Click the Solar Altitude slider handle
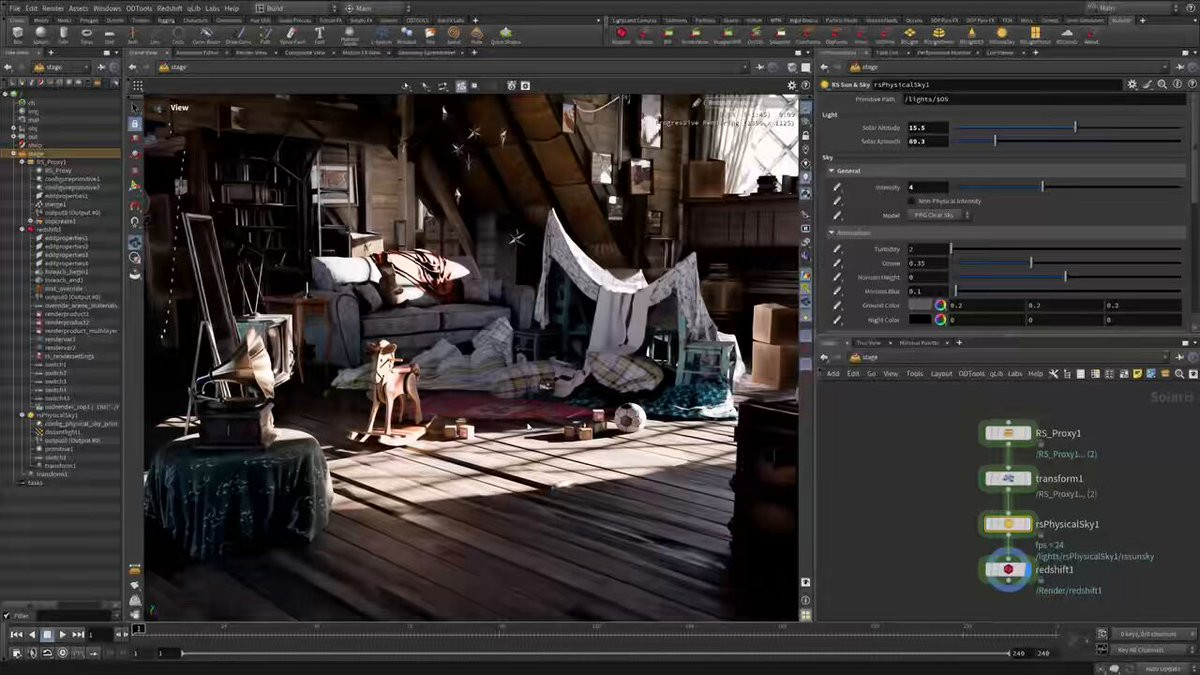The image size is (1200, 675). click(1075, 128)
